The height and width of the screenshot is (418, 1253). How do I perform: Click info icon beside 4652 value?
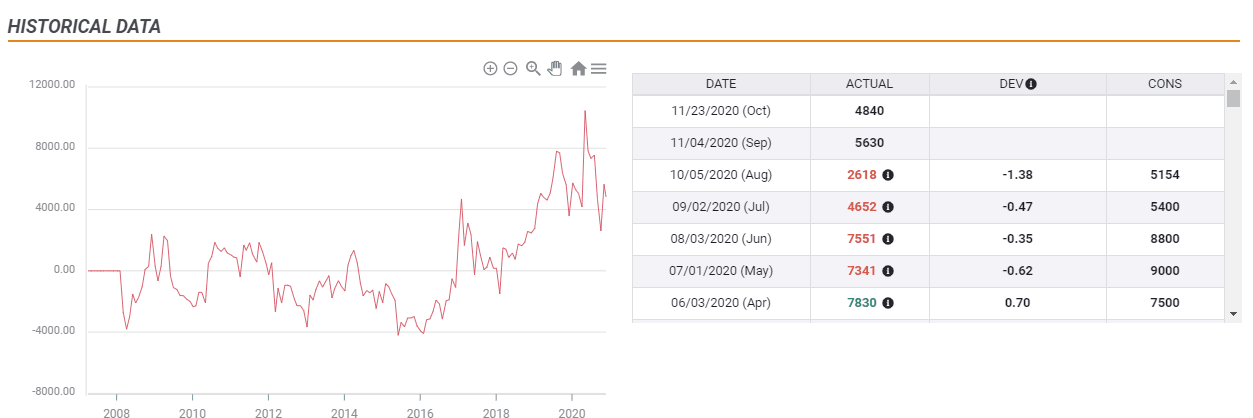tap(888, 207)
